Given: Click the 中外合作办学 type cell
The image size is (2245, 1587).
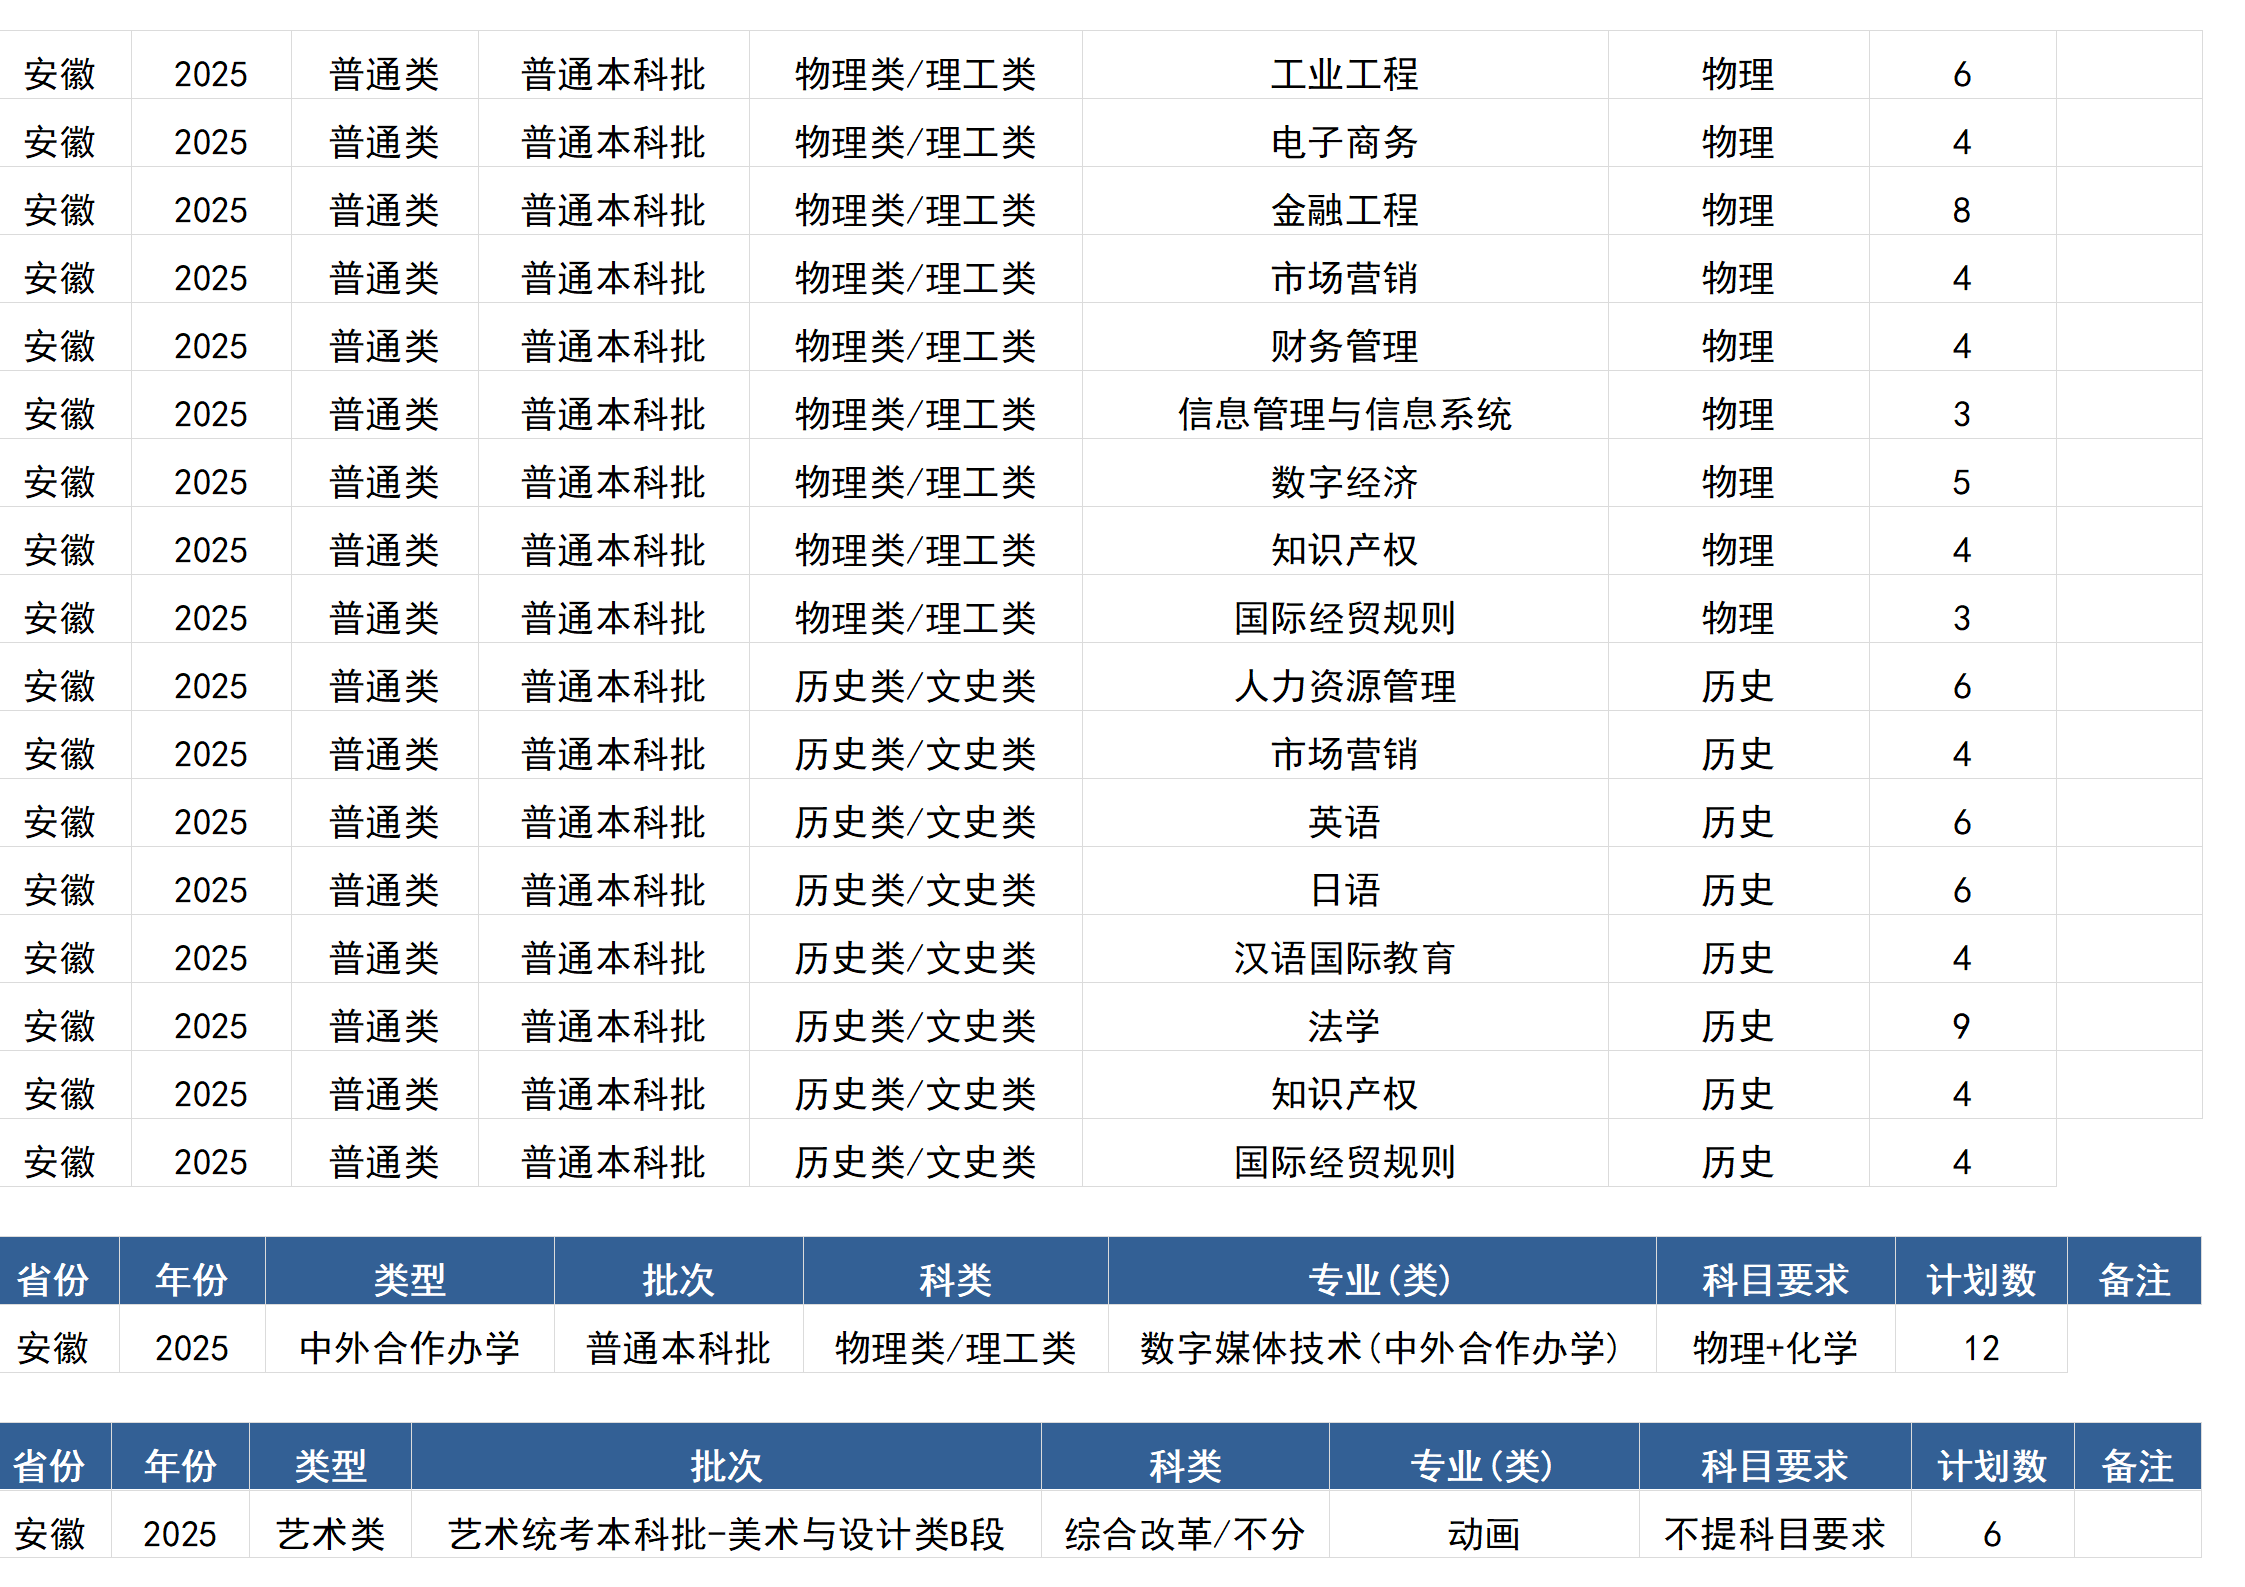Looking at the screenshot, I should (x=409, y=1348).
